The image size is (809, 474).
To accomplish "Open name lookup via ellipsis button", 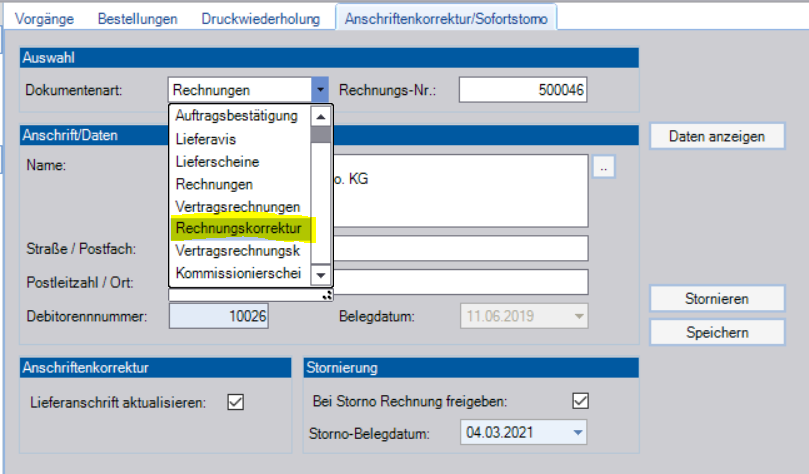I will pyautogui.click(x=603, y=168).
